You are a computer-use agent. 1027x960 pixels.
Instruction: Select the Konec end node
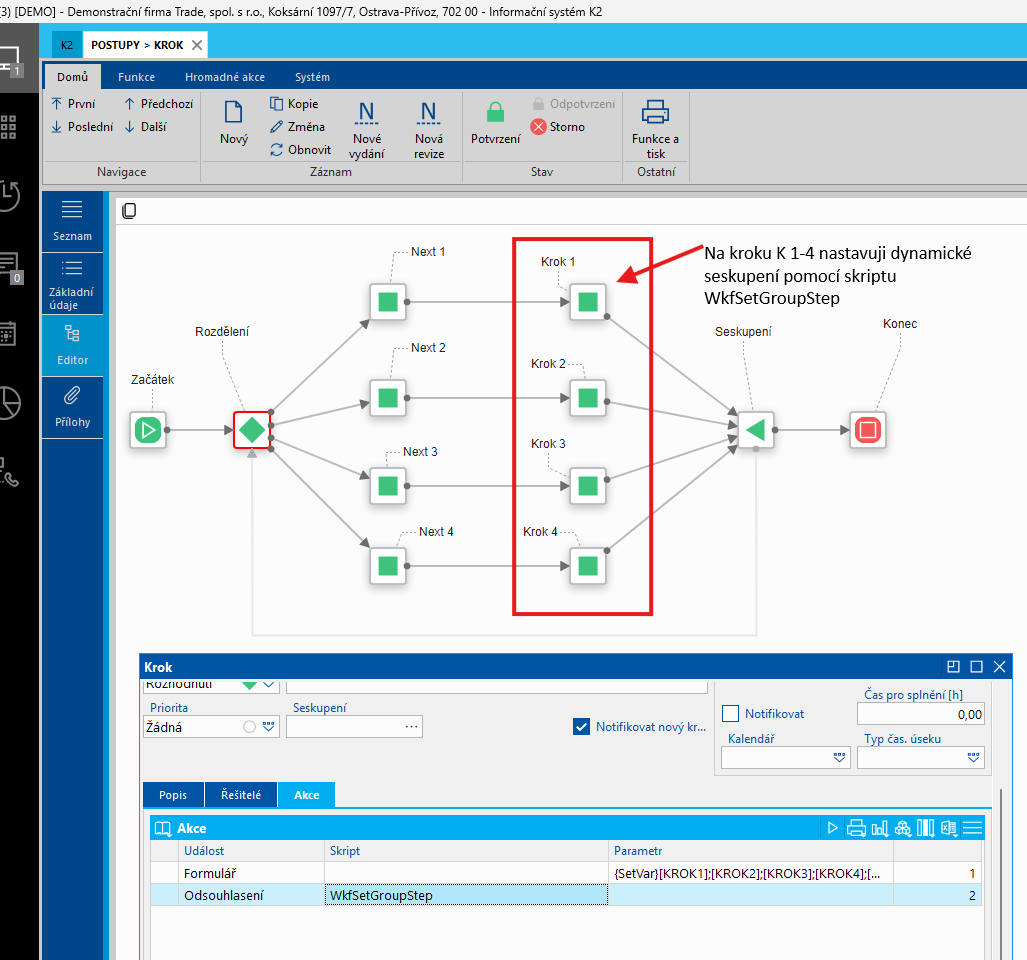(868, 430)
